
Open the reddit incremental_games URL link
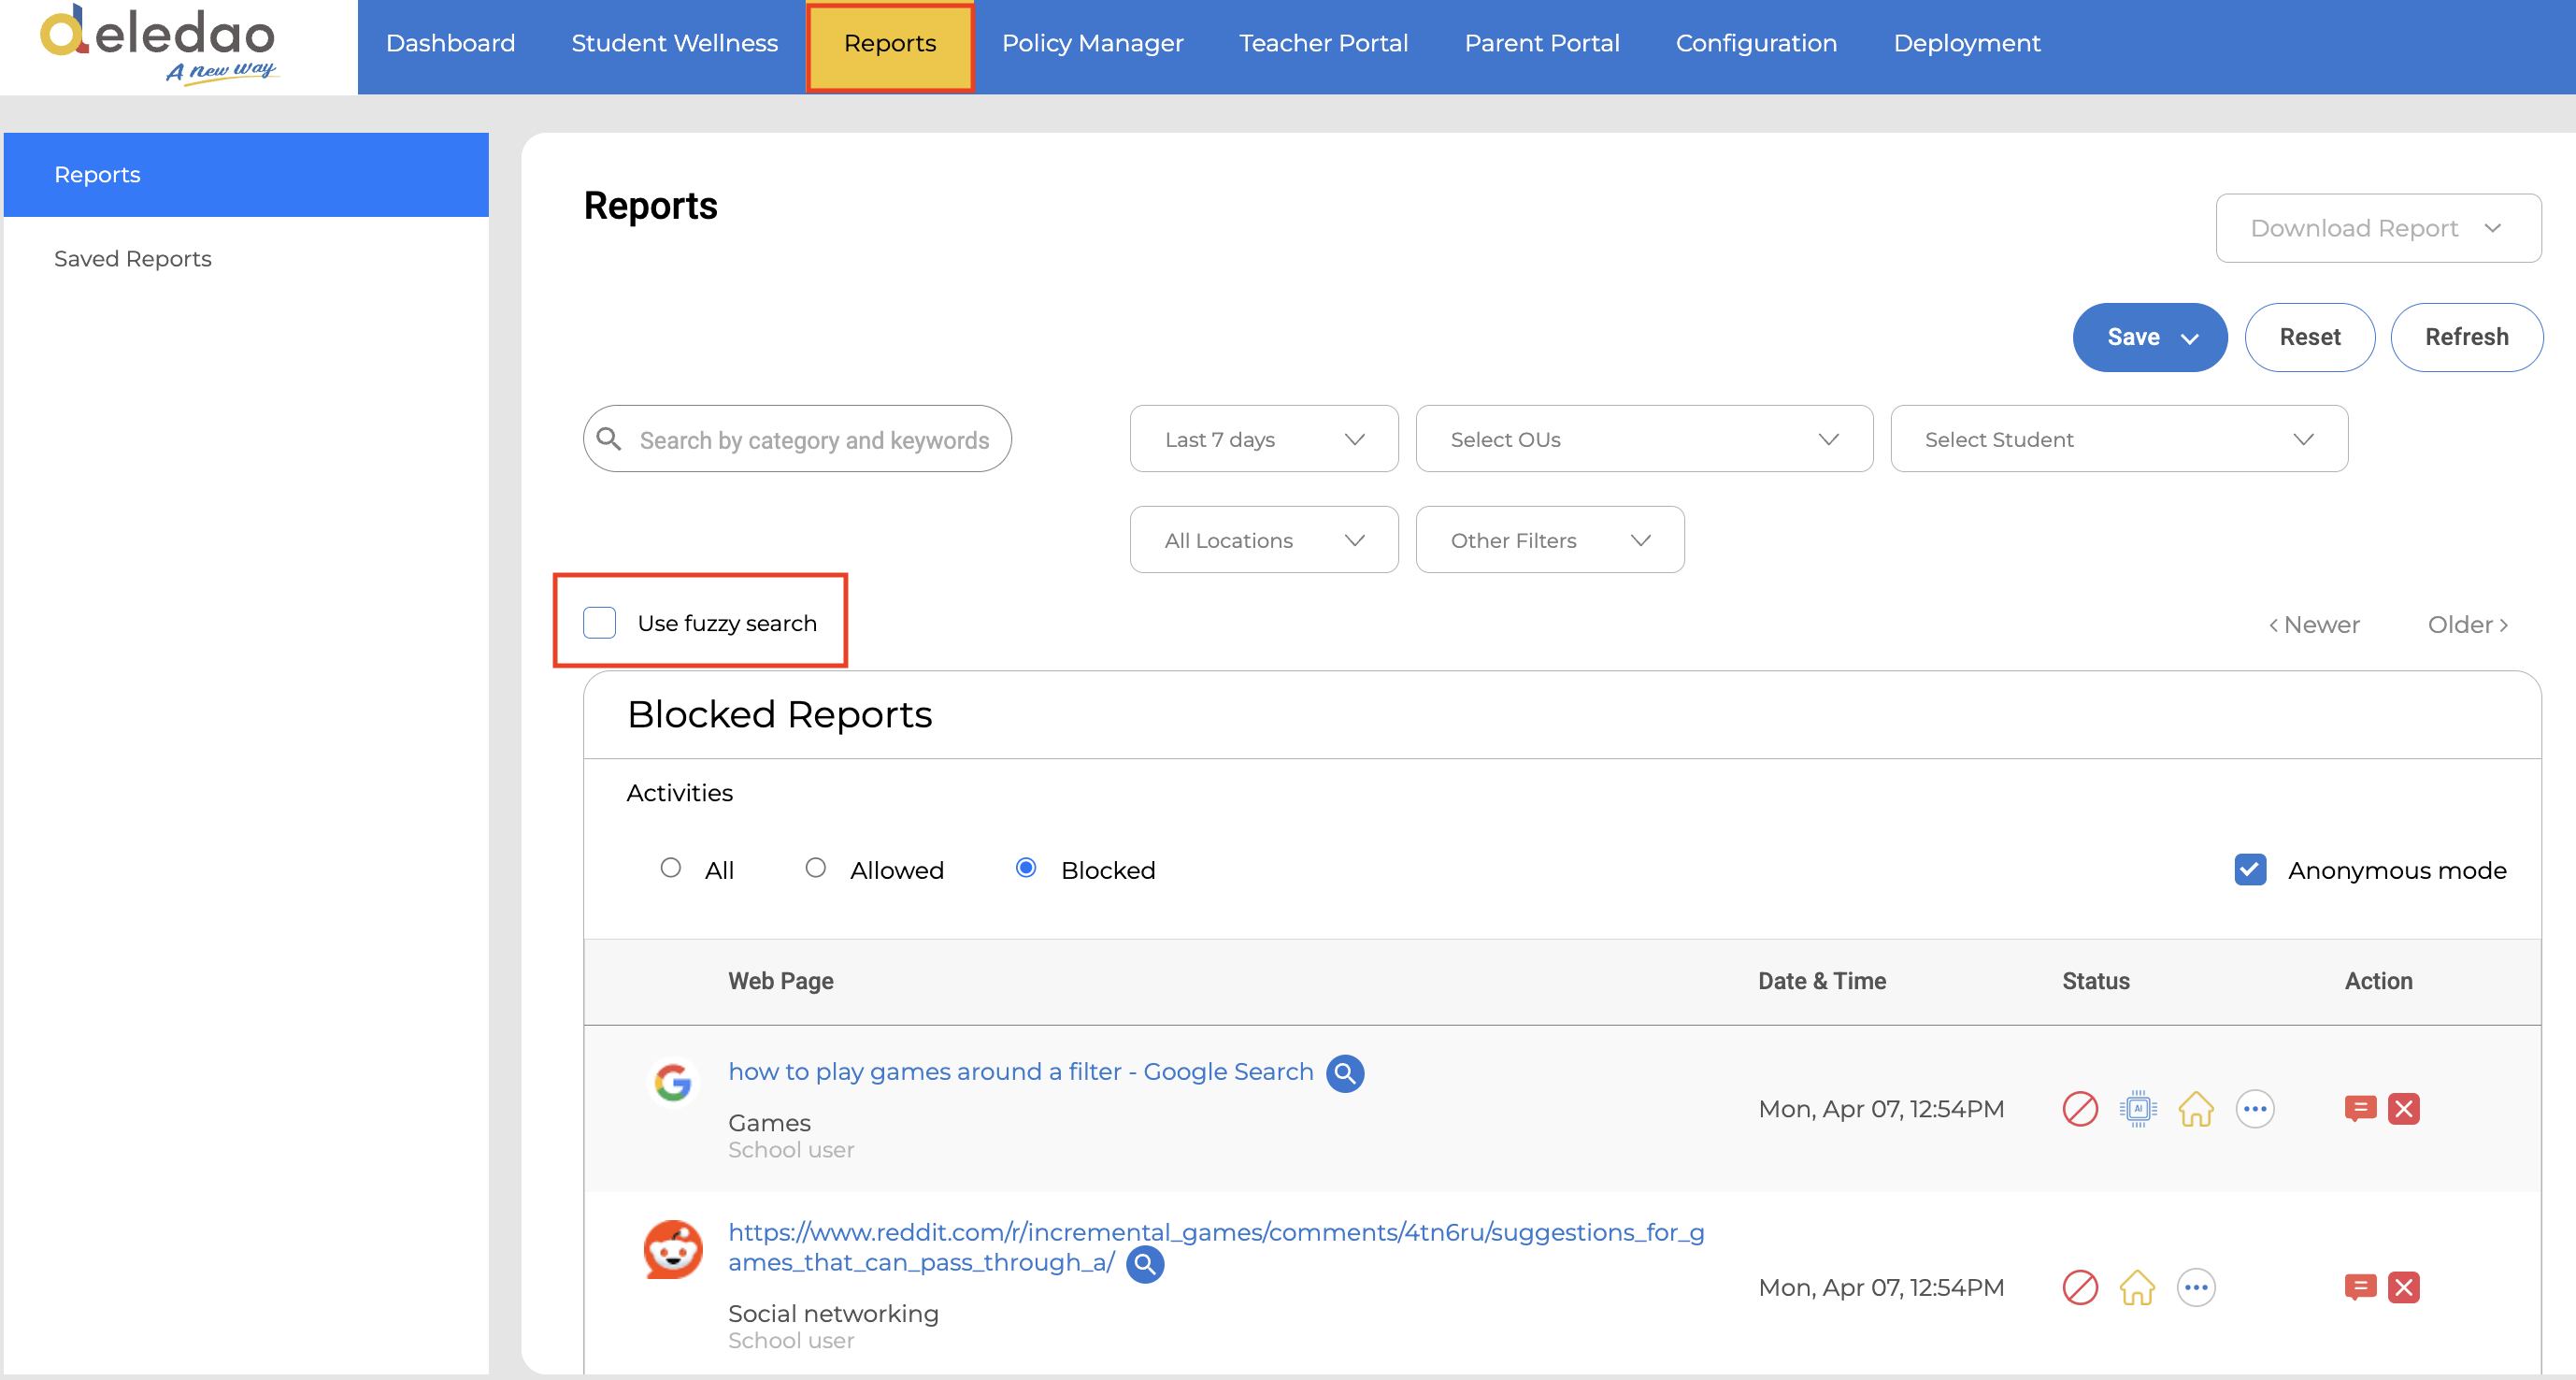pos(1216,1247)
